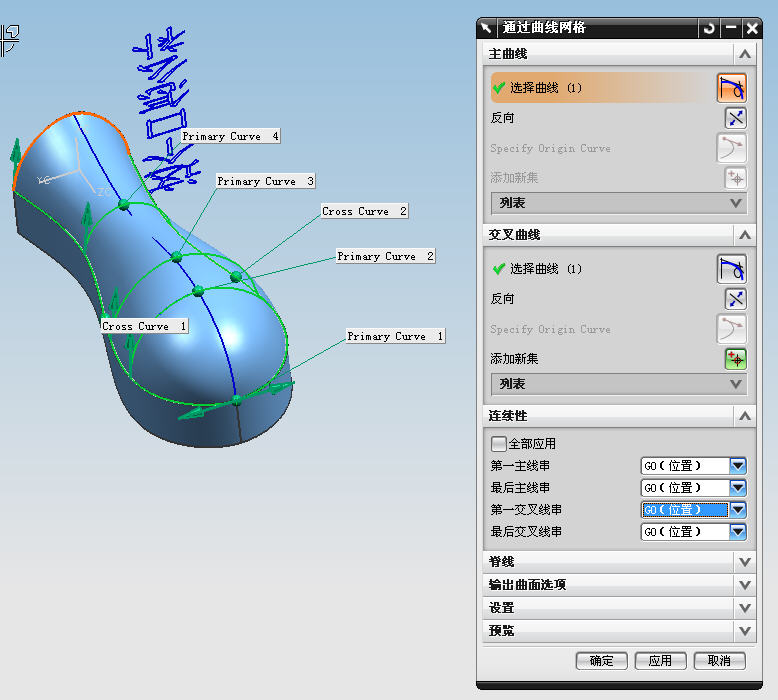778x700 pixels.
Task: Expand the 预览 section
Action: pyautogui.click(x=744, y=631)
